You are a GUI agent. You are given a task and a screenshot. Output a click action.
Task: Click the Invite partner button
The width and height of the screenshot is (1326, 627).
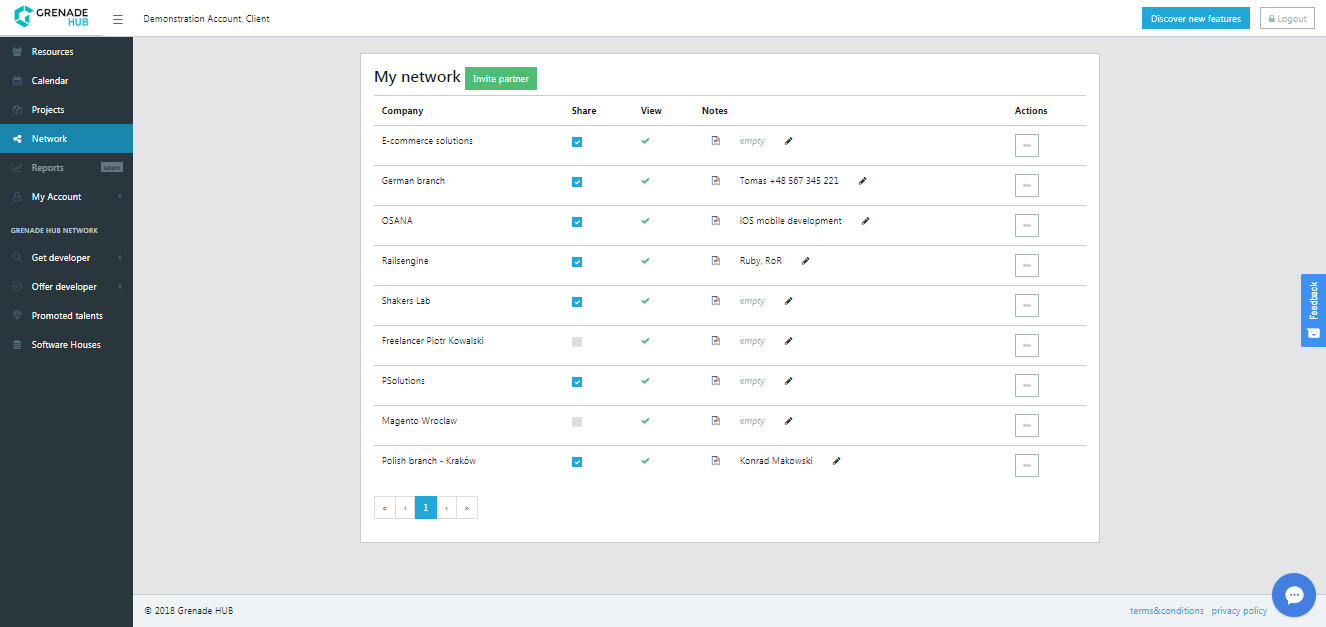(501, 79)
